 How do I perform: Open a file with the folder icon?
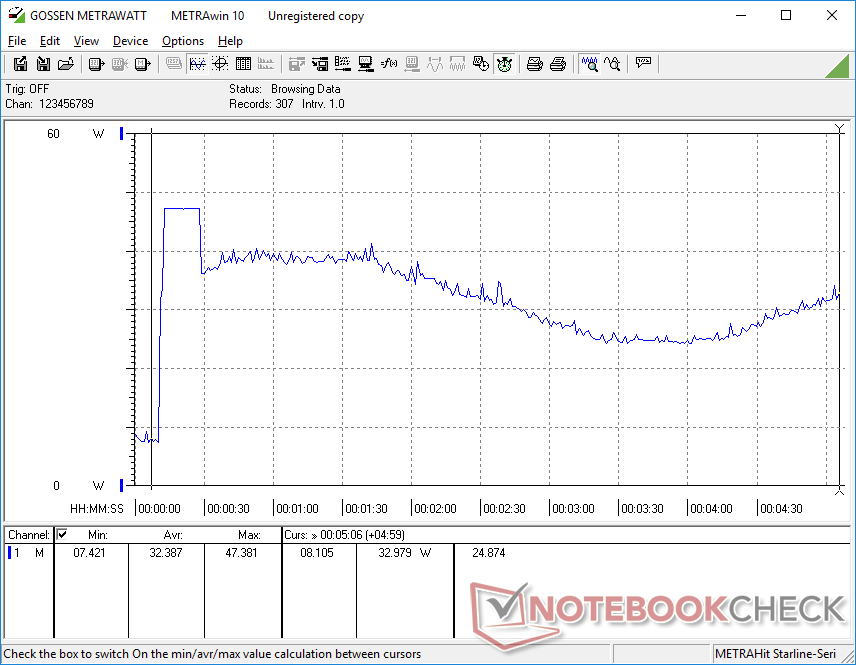(66, 64)
